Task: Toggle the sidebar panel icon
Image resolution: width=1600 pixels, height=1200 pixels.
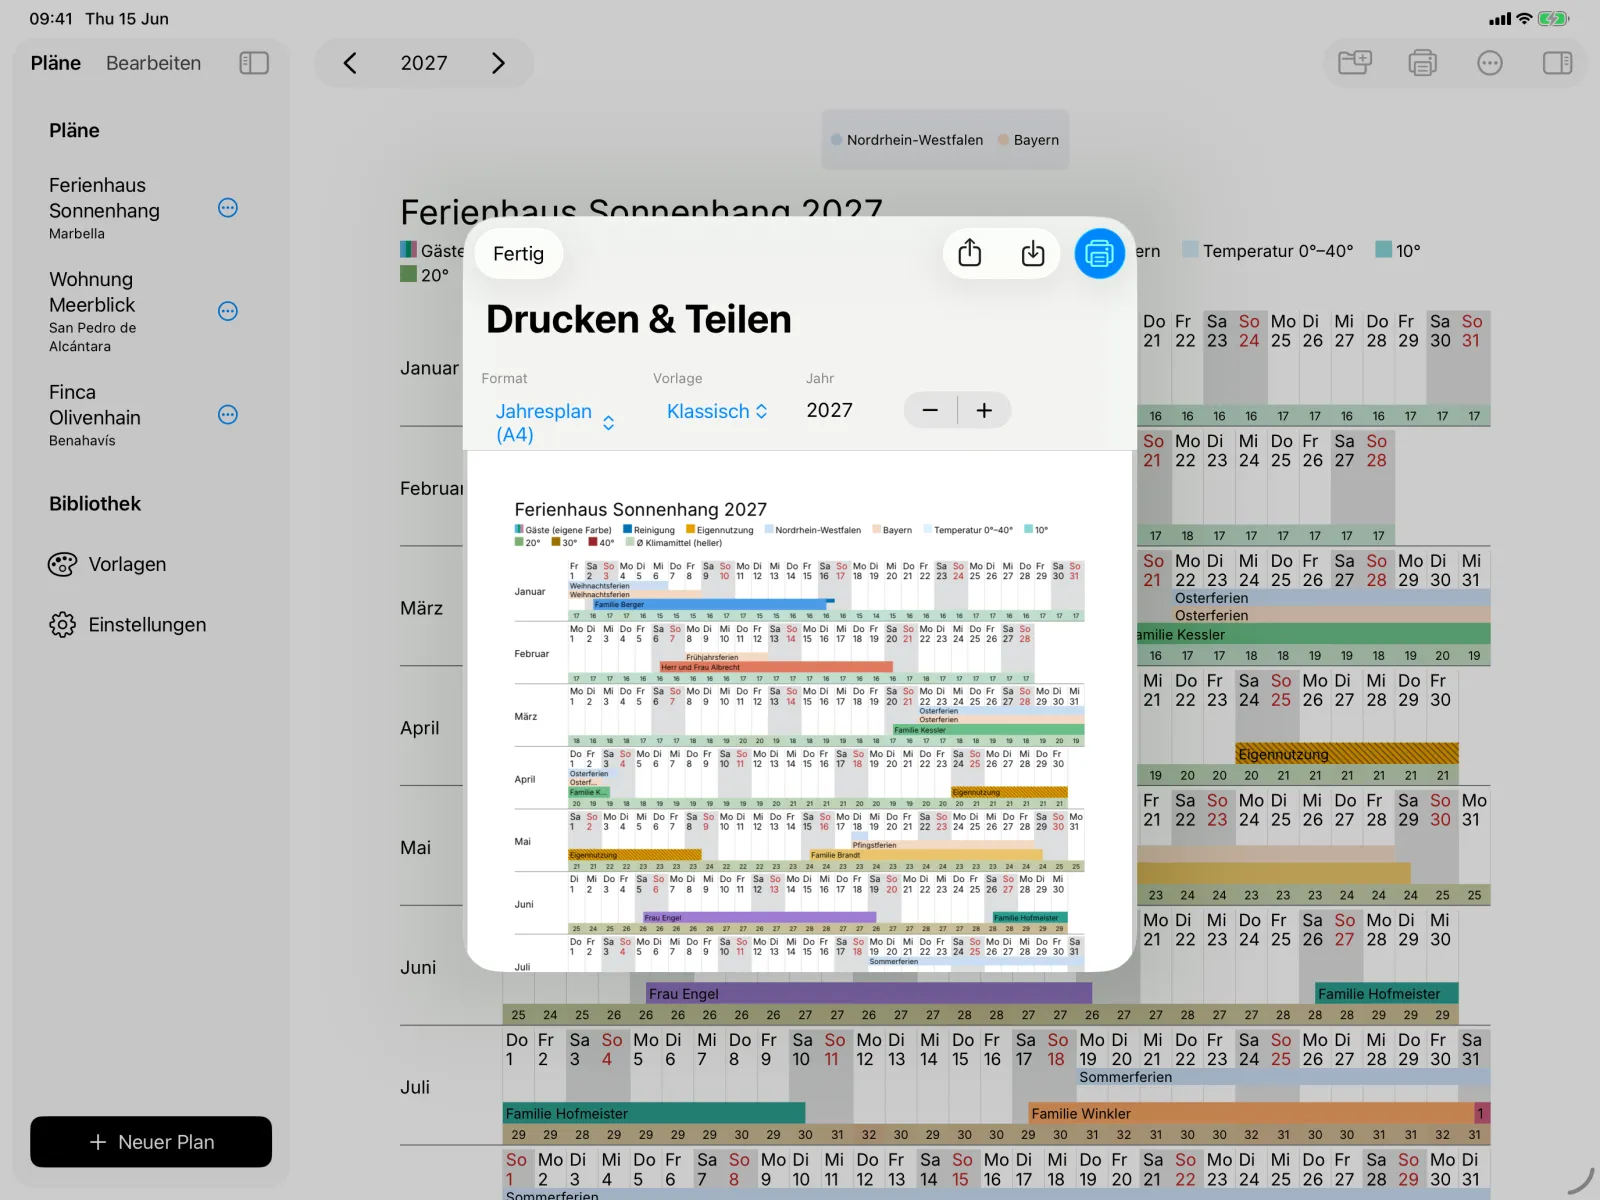Action: (x=254, y=63)
